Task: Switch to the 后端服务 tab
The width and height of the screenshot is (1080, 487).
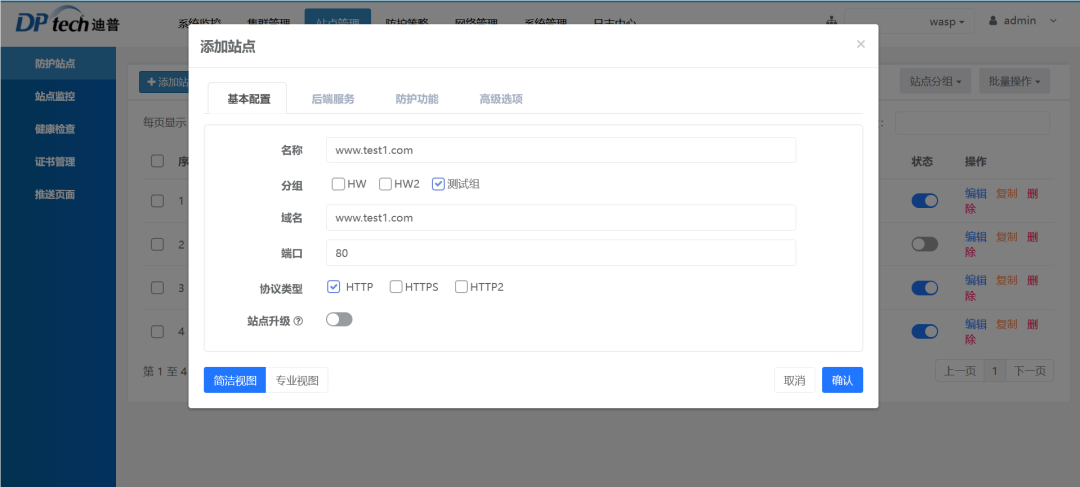Action: click(333, 99)
